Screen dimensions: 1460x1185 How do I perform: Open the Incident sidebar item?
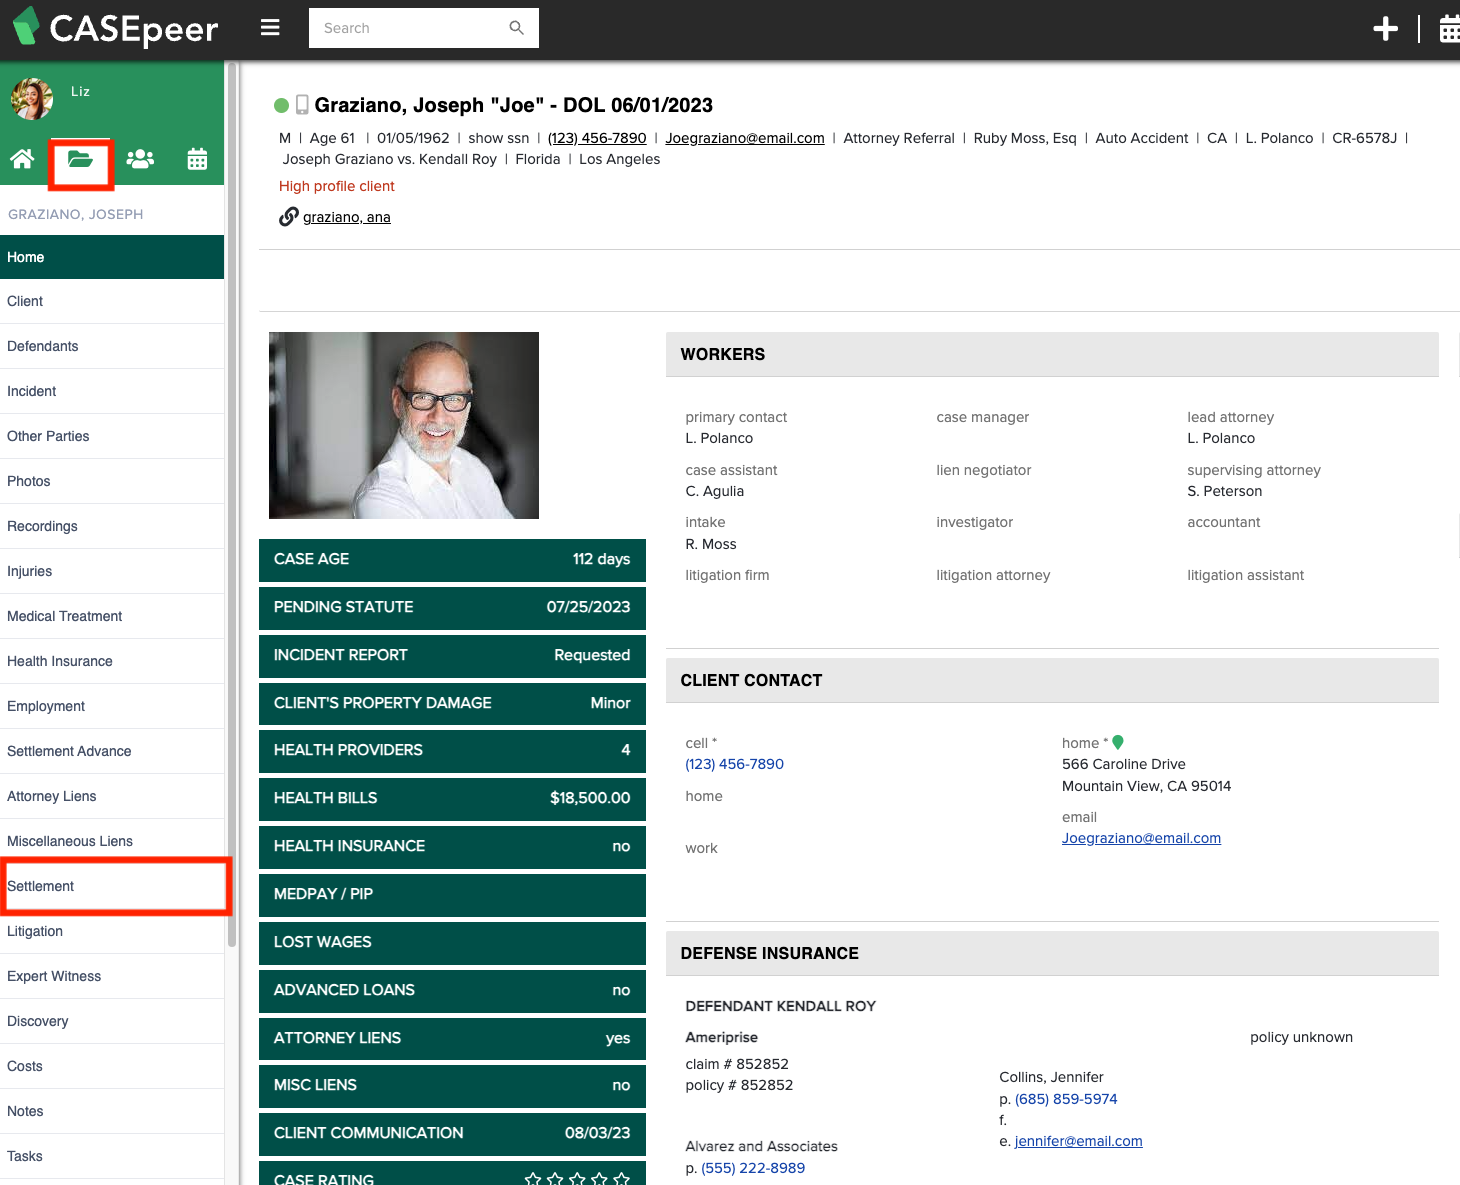click(112, 391)
